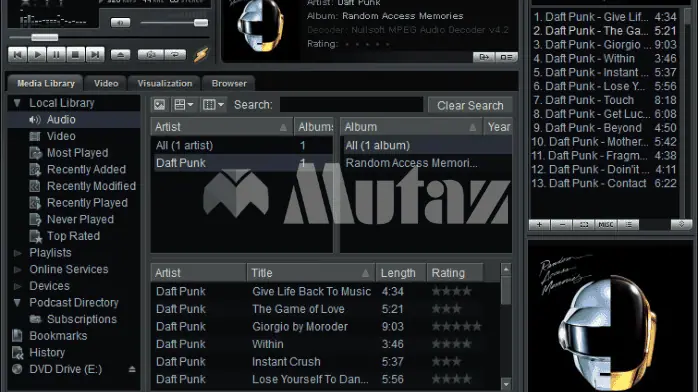Viewport: 698px width, 392px height.
Task: Open the Recently Modified view icon
Action: click(35, 186)
